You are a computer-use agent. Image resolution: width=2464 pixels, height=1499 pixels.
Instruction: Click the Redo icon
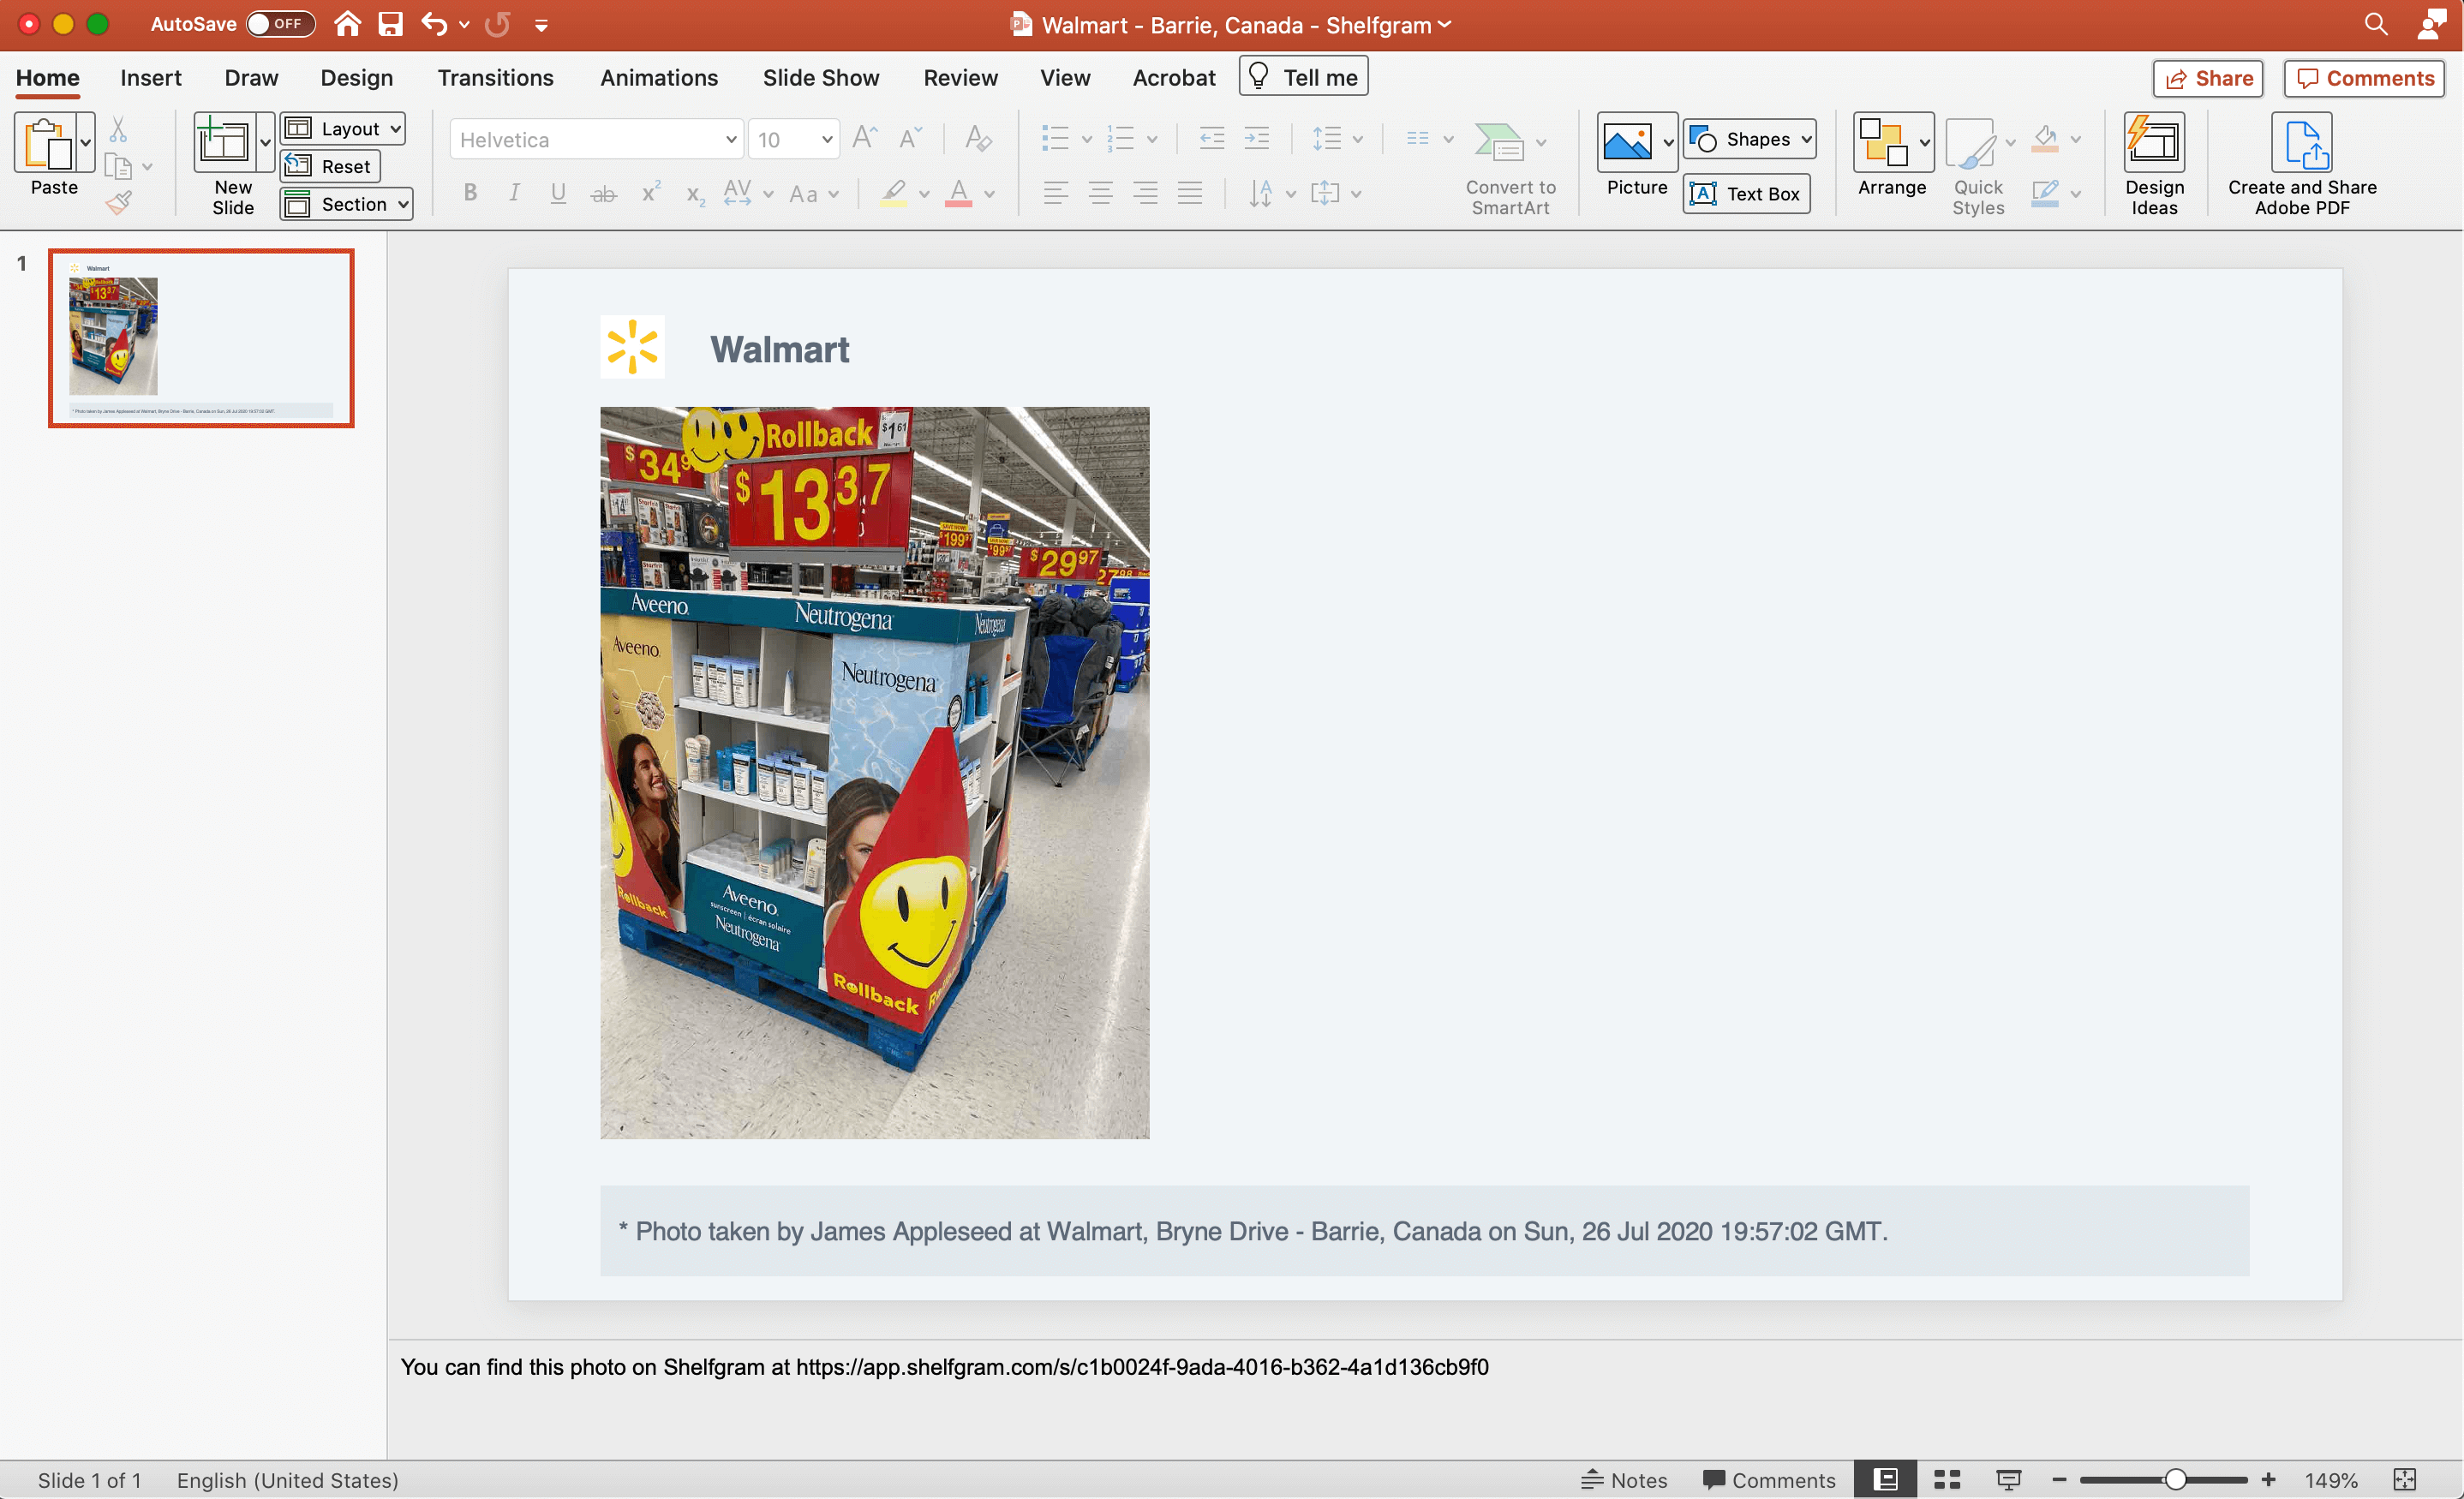tap(497, 24)
